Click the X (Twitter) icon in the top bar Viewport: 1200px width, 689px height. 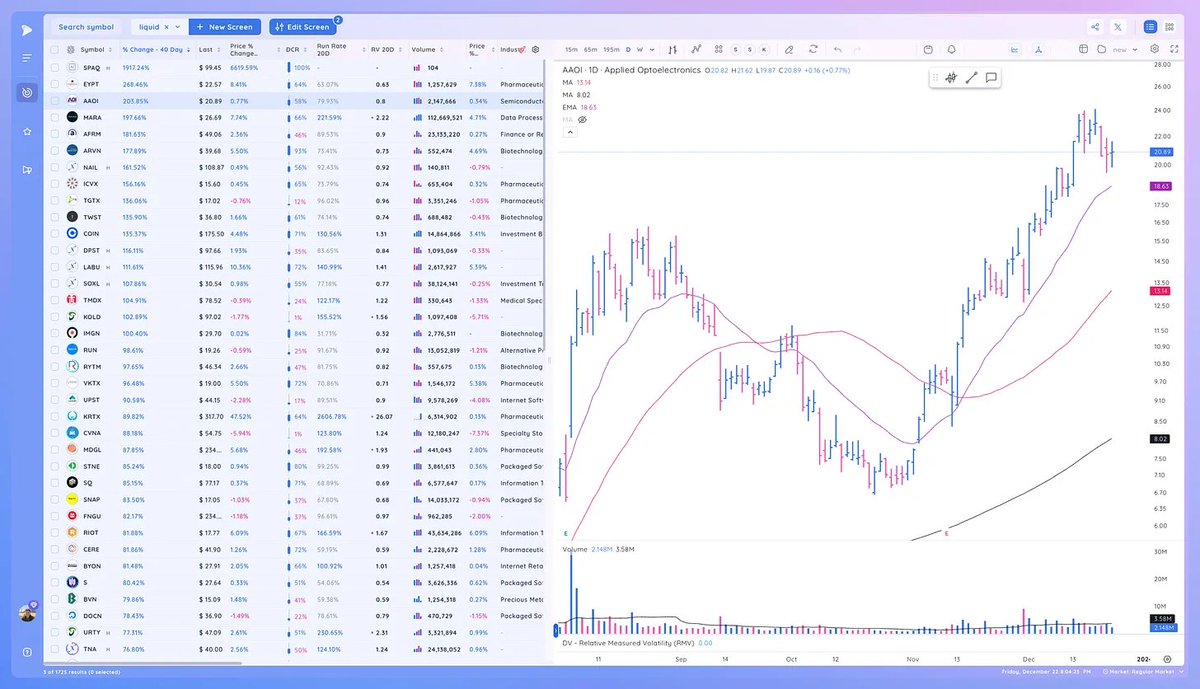pyautogui.click(x=1118, y=27)
